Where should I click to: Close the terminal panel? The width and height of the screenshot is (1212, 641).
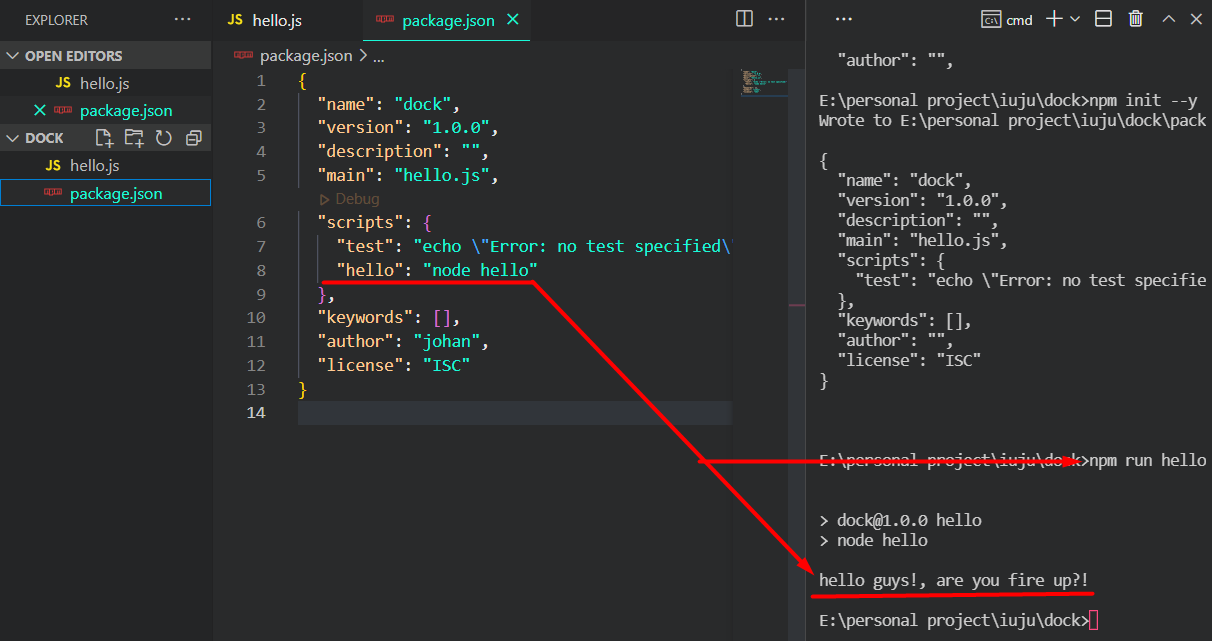coord(1196,19)
